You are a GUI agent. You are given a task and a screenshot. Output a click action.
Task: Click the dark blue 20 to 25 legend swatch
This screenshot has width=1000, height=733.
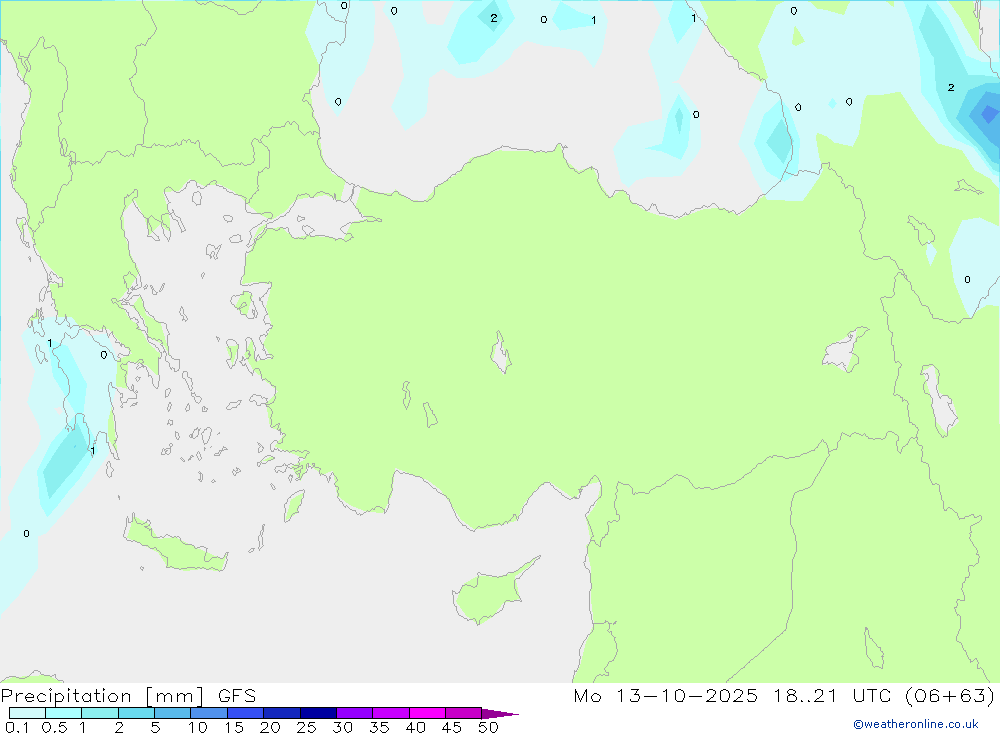[x=281, y=713]
